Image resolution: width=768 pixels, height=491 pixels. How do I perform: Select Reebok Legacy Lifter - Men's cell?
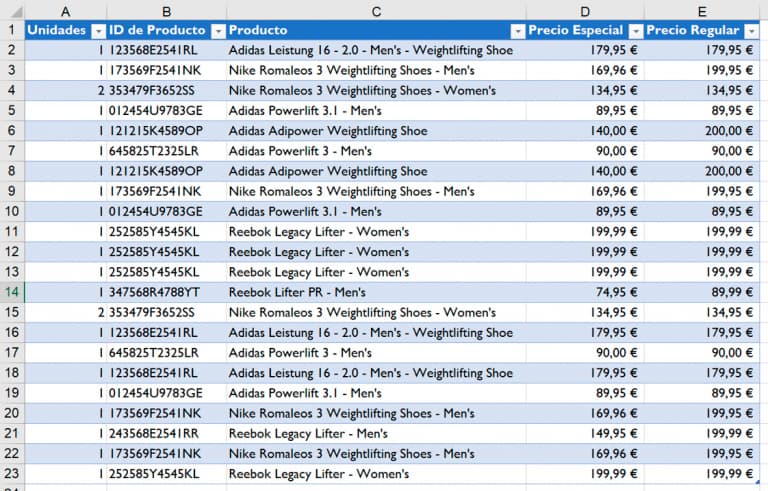(x=376, y=433)
